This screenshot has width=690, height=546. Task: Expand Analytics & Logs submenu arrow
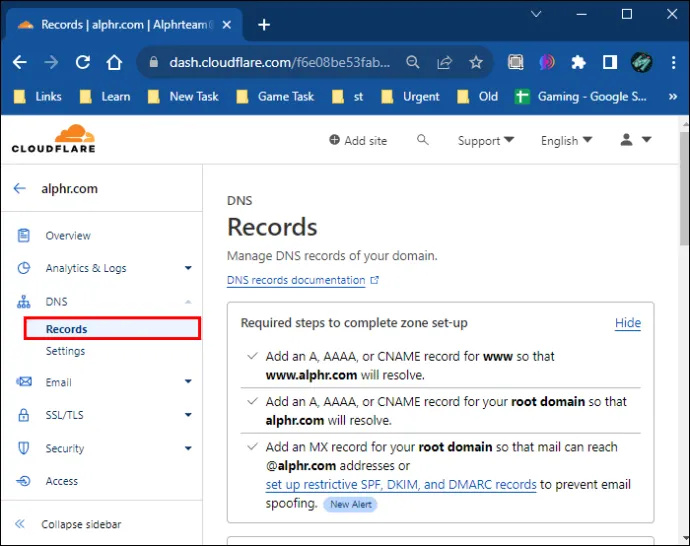click(188, 268)
